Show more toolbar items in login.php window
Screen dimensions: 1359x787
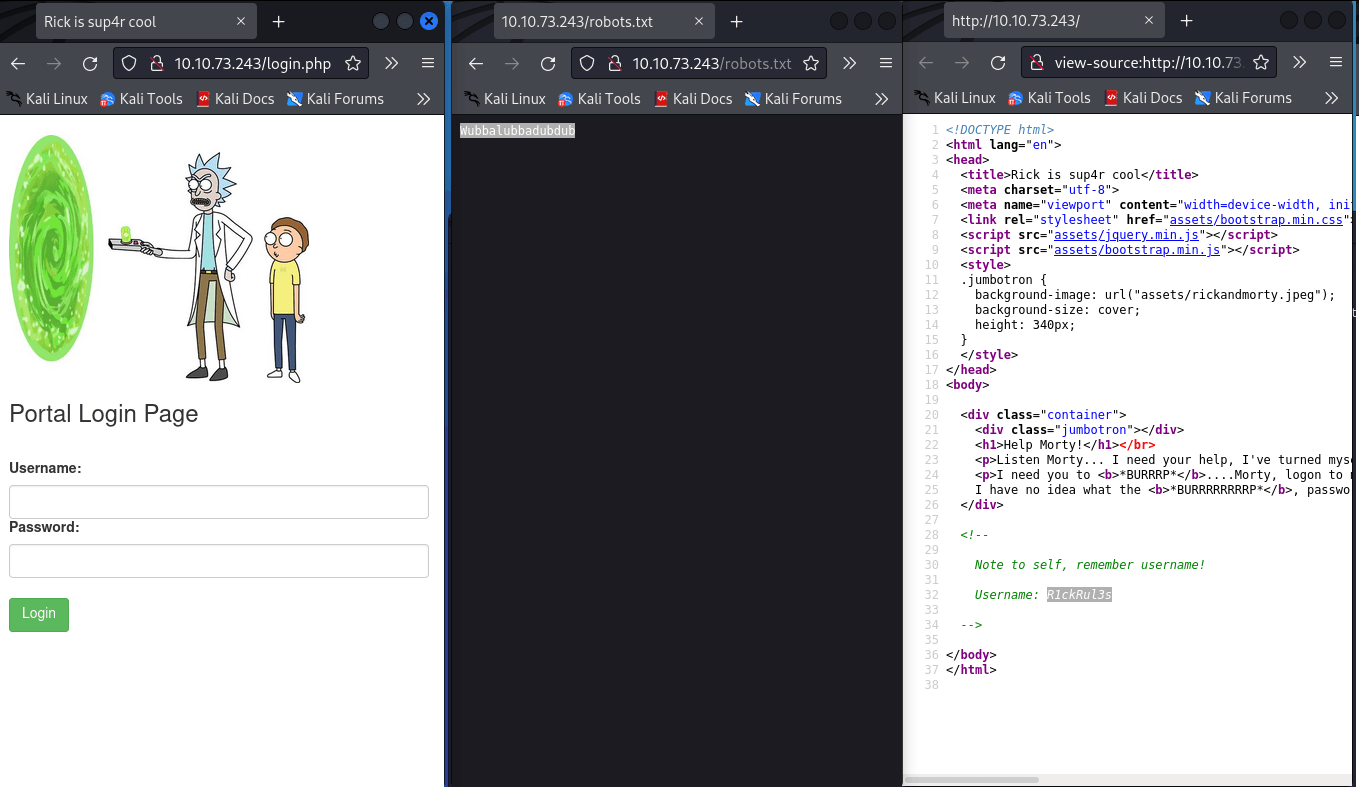coord(392,63)
